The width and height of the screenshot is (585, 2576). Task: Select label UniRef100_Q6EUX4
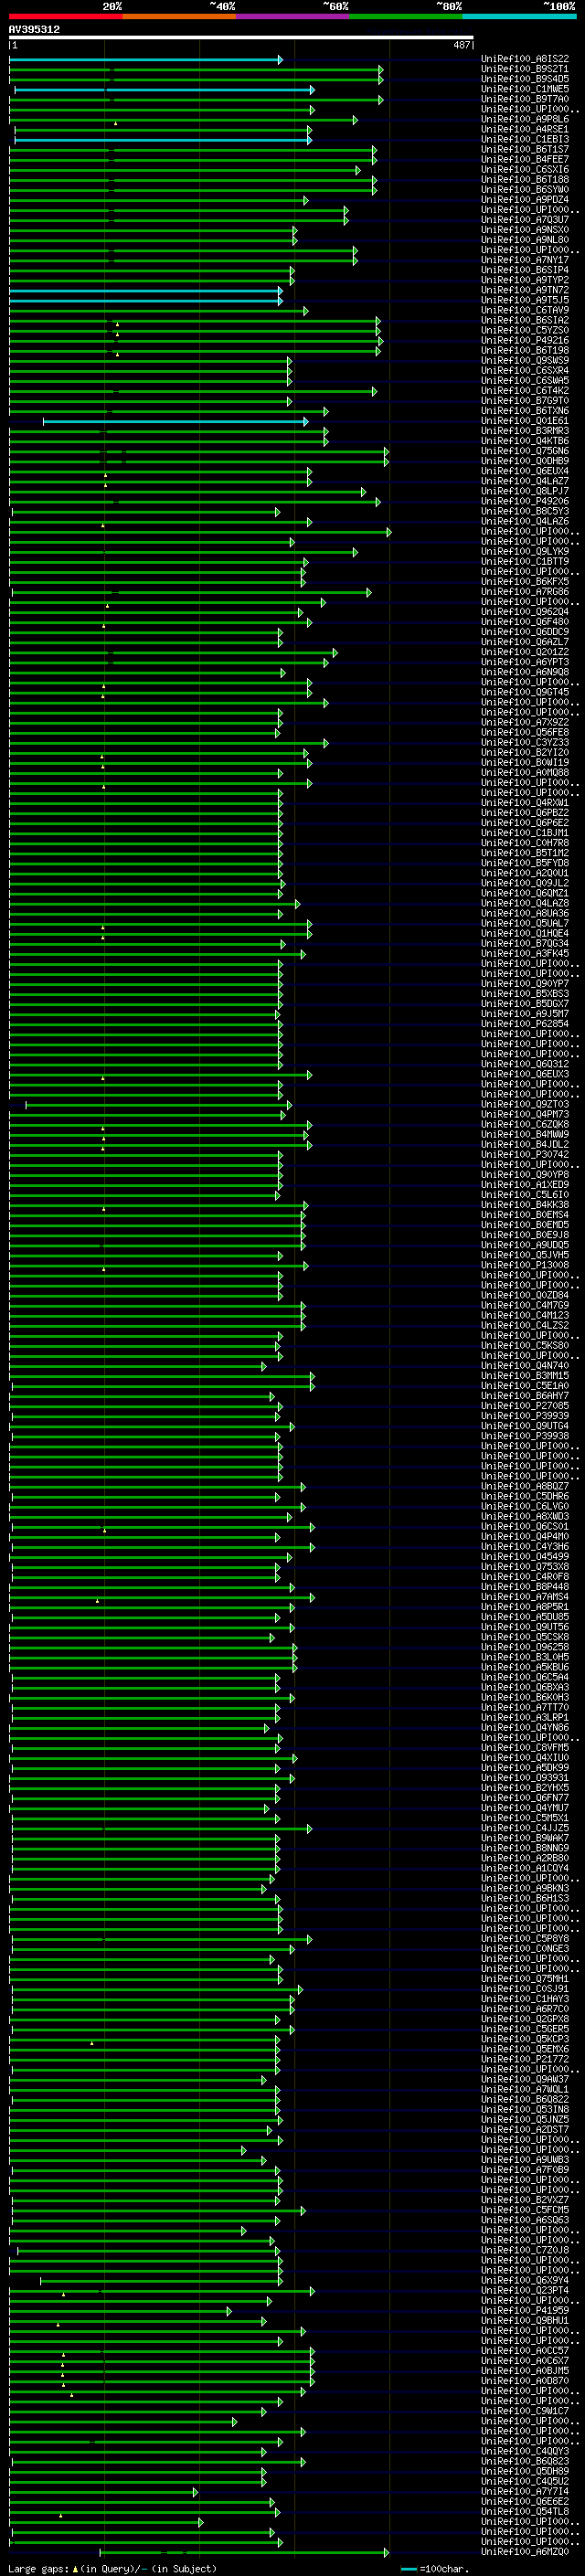(x=525, y=471)
